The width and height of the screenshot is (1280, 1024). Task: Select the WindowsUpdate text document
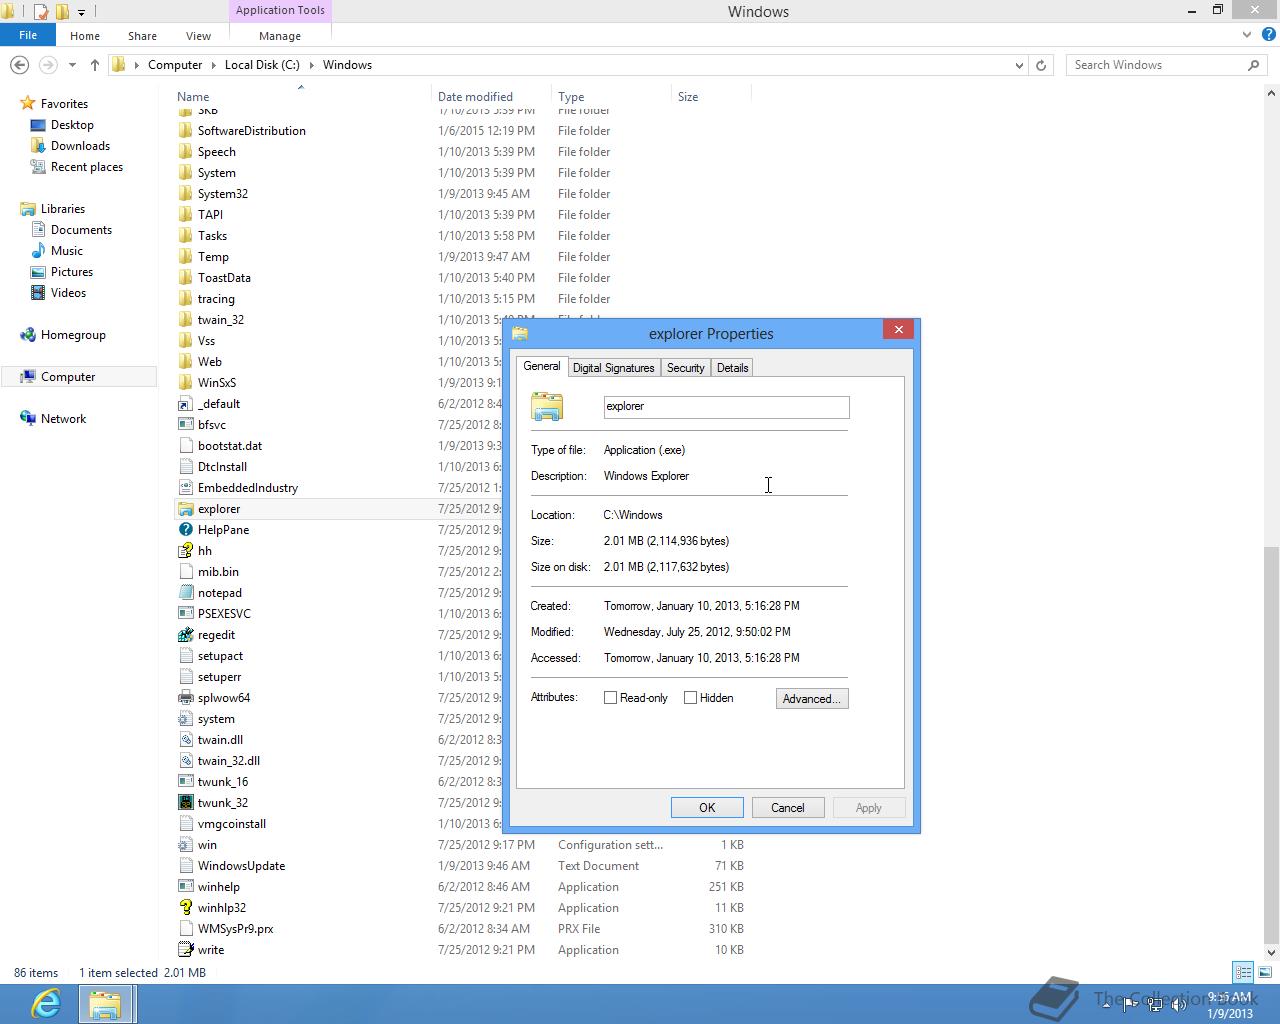coord(241,866)
